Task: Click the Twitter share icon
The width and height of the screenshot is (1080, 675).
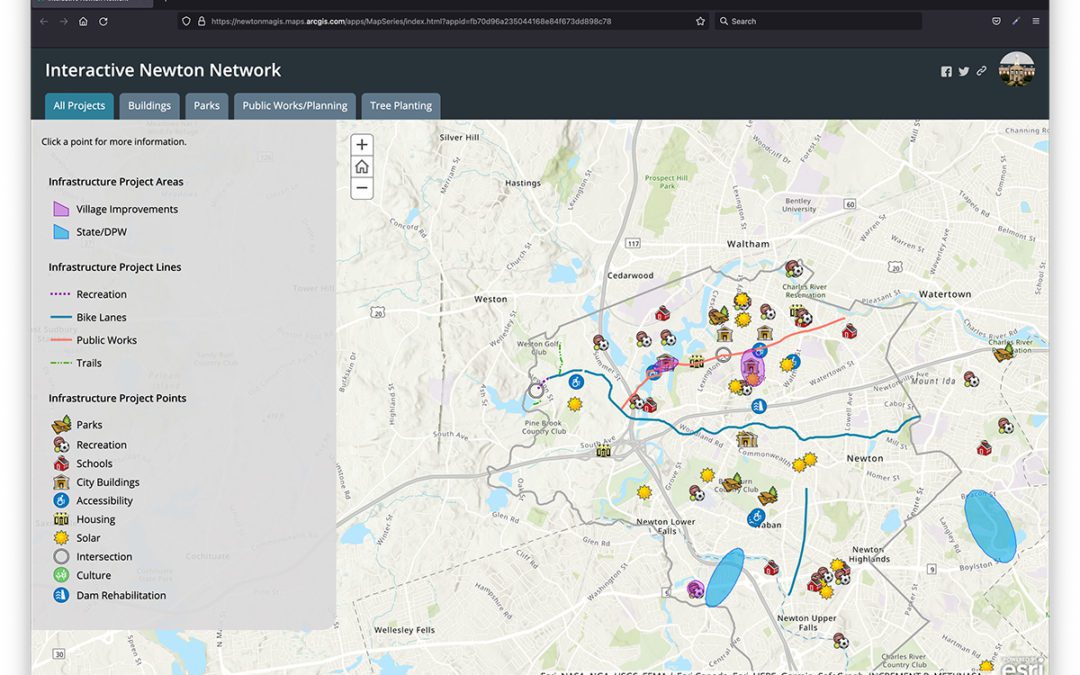Action: [x=963, y=71]
